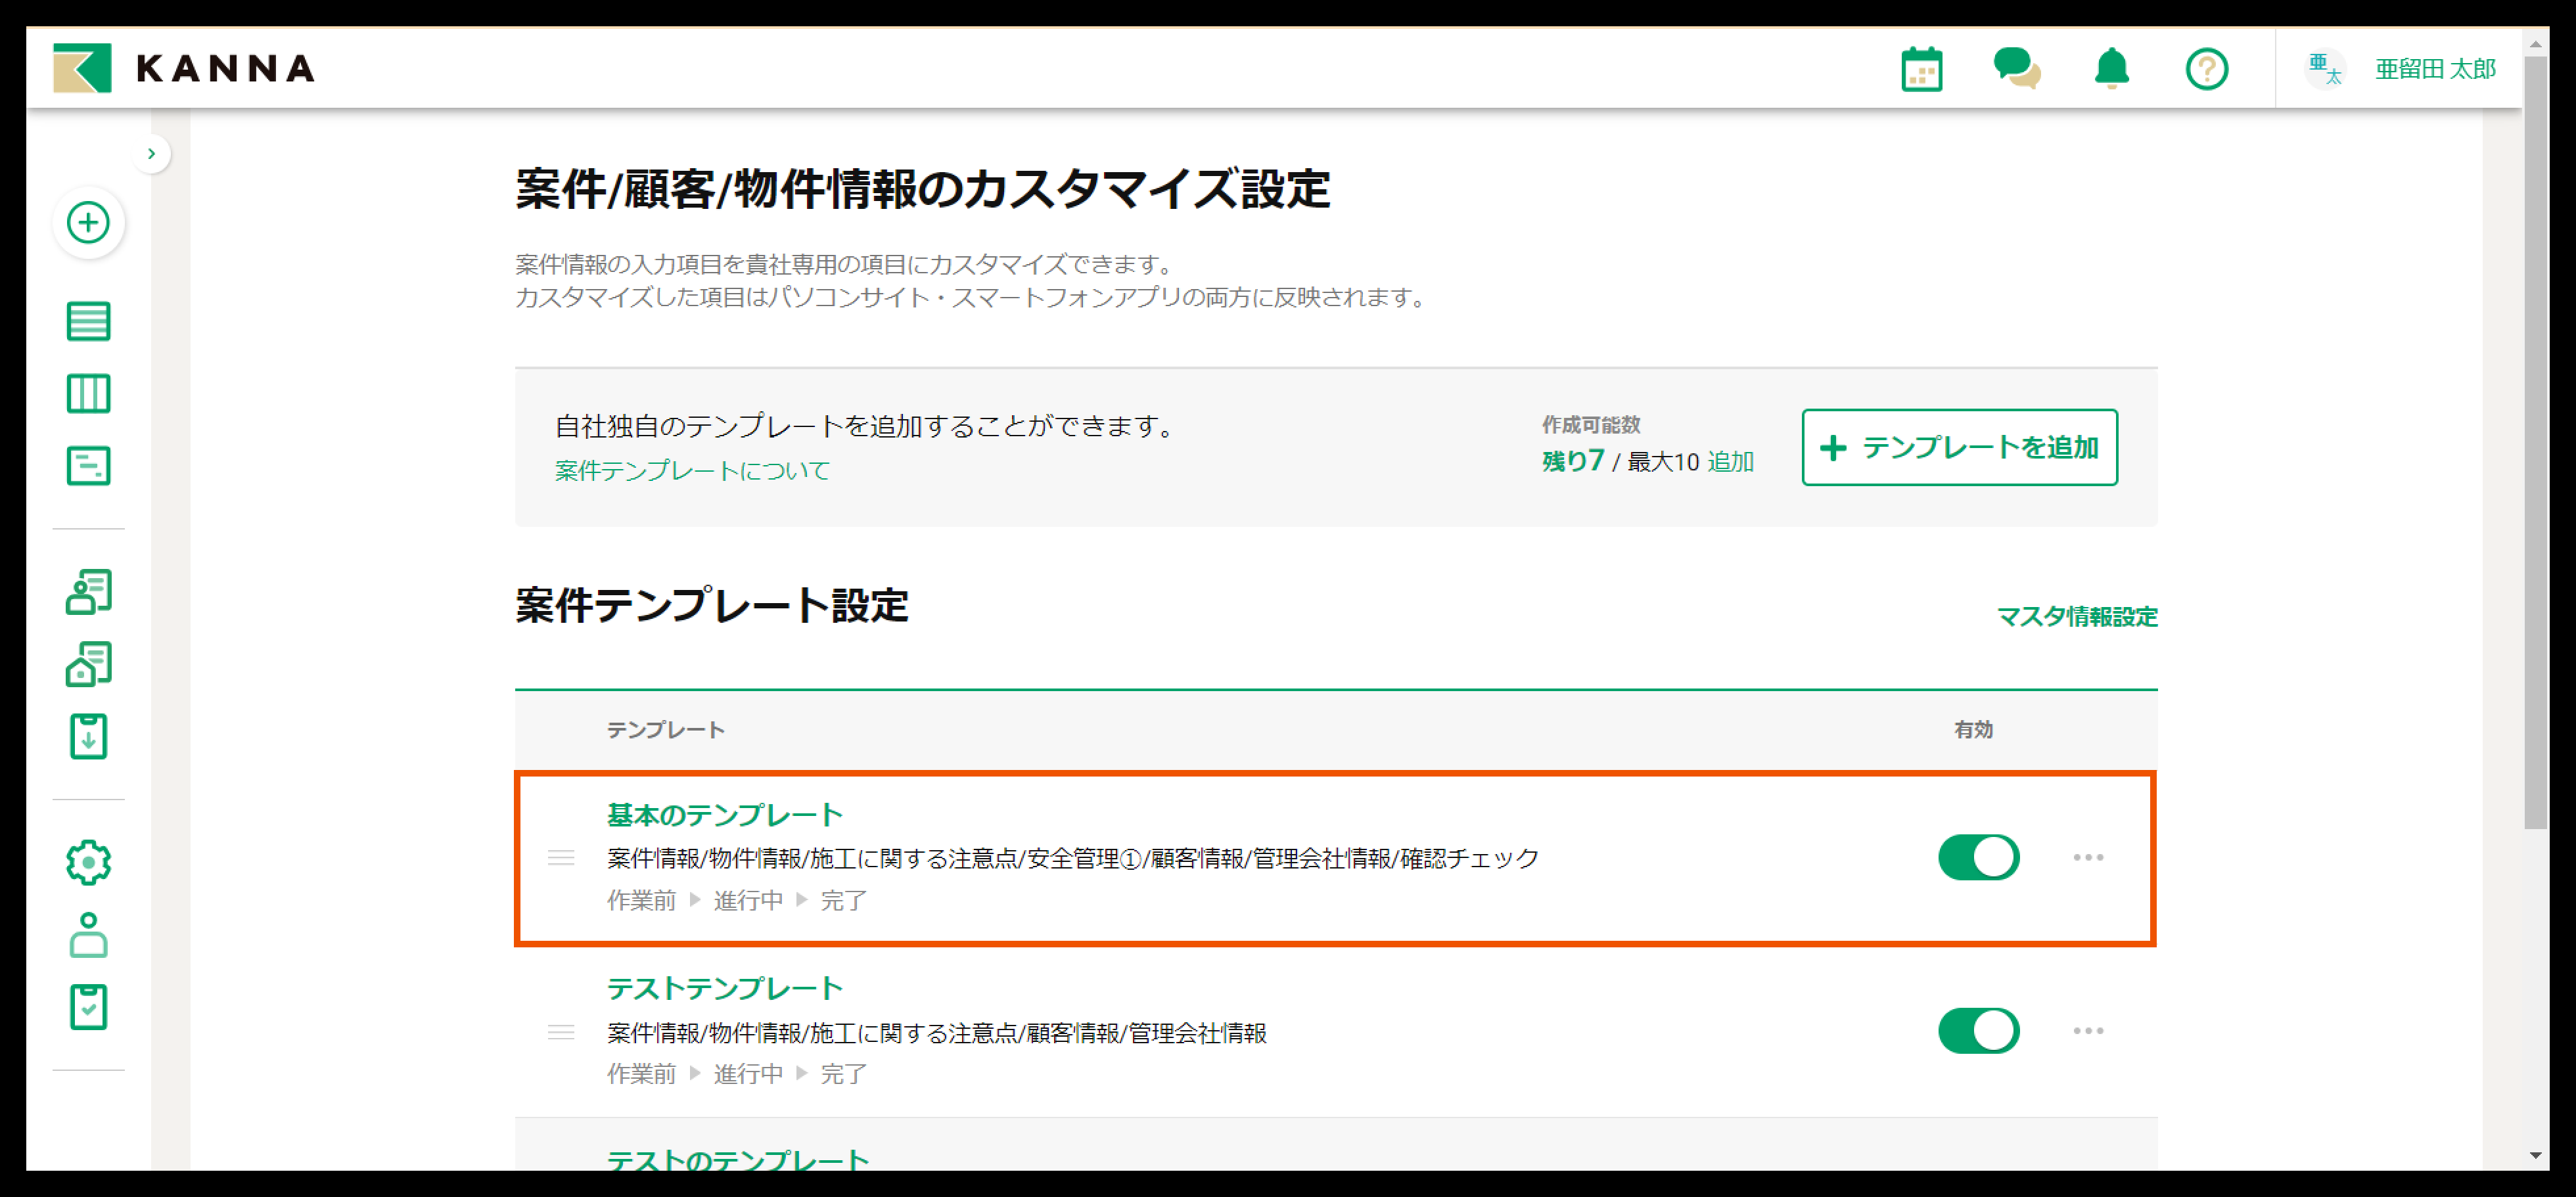Open the 基本のテンプレート title link
Screen dimensions: 2576x1197
pyautogui.click(x=724, y=815)
